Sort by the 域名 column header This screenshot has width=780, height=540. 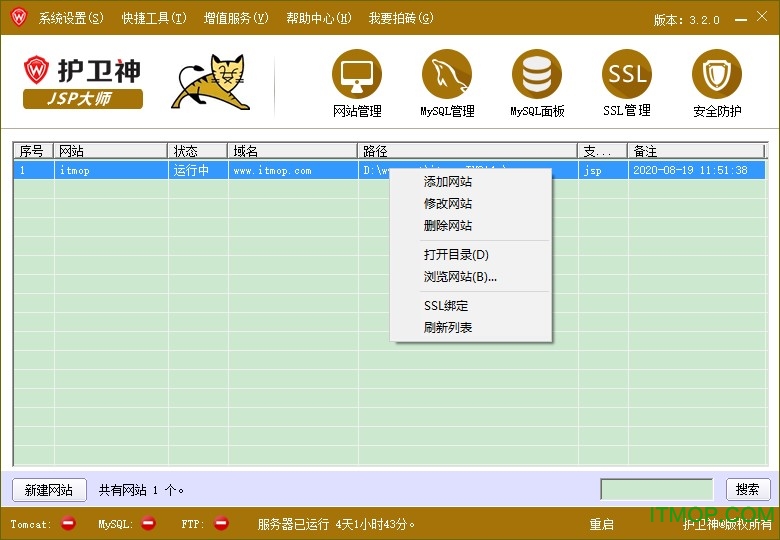pos(292,151)
